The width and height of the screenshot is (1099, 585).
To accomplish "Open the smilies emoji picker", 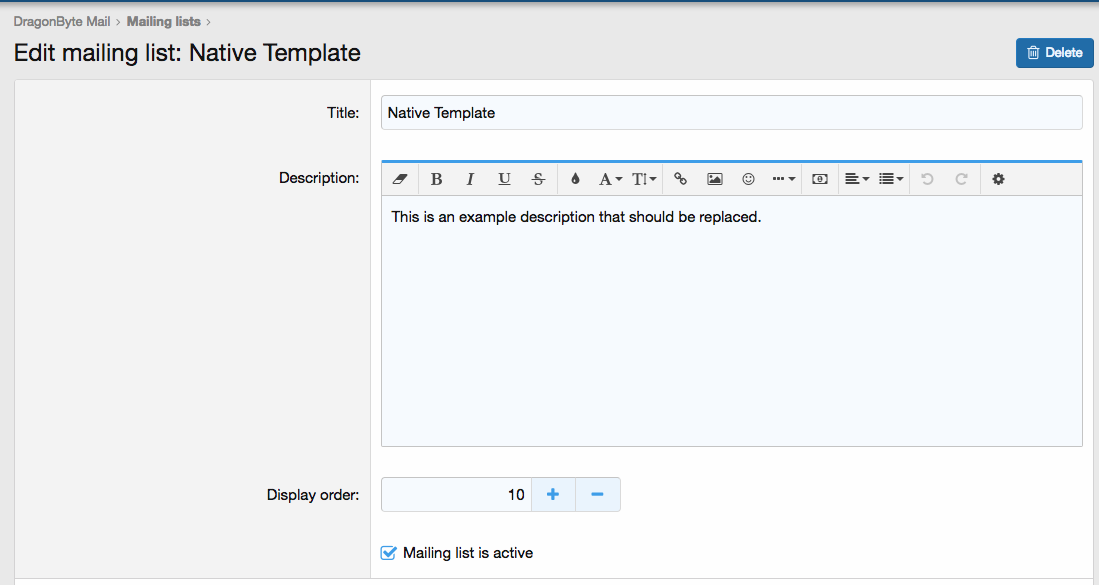I will [748, 179].
